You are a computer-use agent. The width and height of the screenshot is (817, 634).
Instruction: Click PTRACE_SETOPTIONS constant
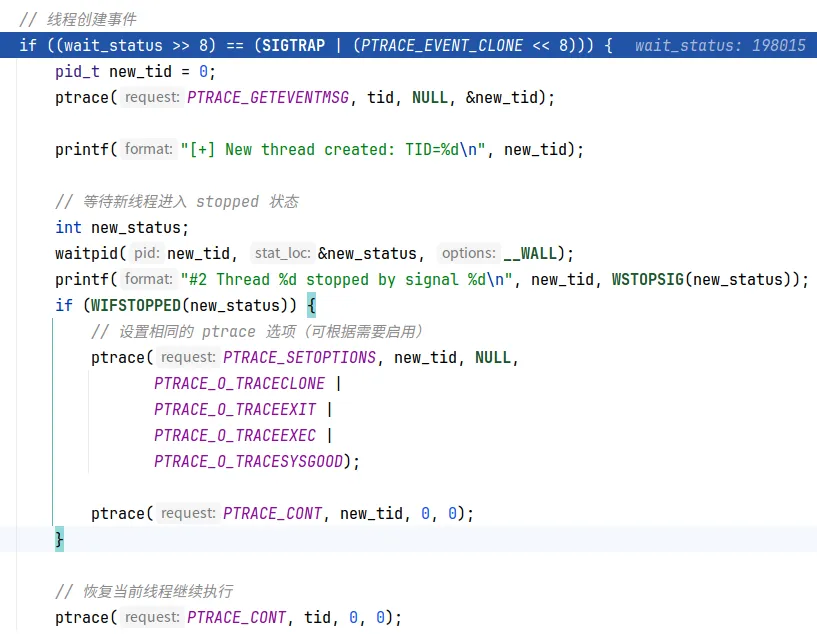click(x=300, y=358)
